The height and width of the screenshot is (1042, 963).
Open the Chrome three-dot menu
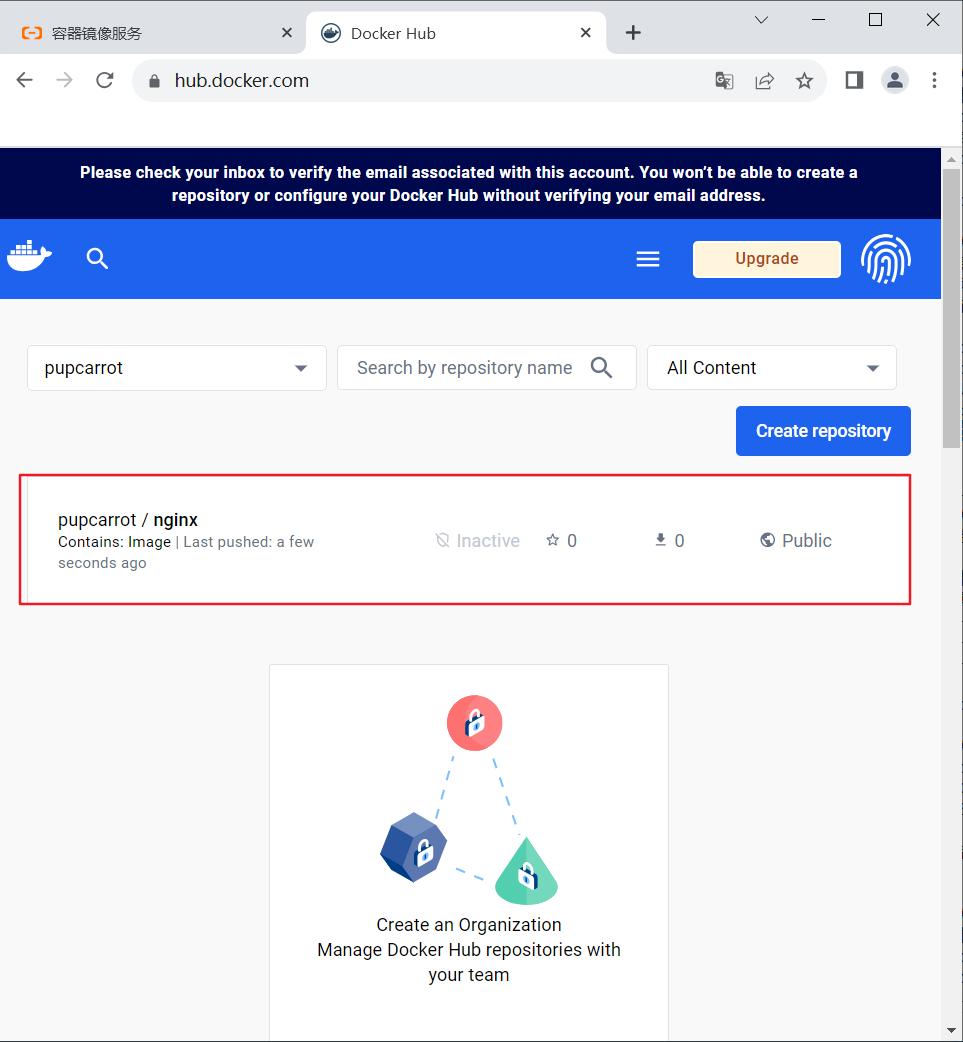(x=934, y=80)
